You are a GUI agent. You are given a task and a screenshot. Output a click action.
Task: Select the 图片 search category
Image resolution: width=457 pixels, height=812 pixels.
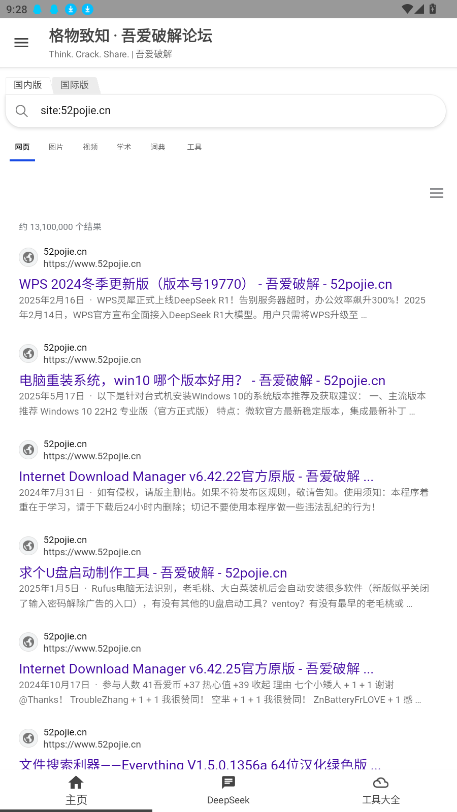[55, 147]
